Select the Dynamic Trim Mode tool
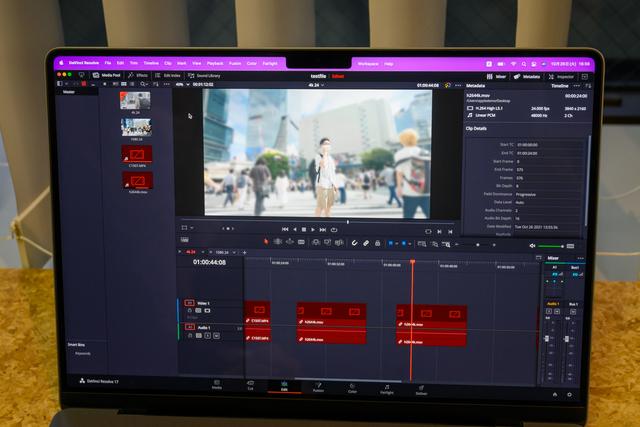The width and height of the screenshot is (640, 427). click(x=289, y=242)
